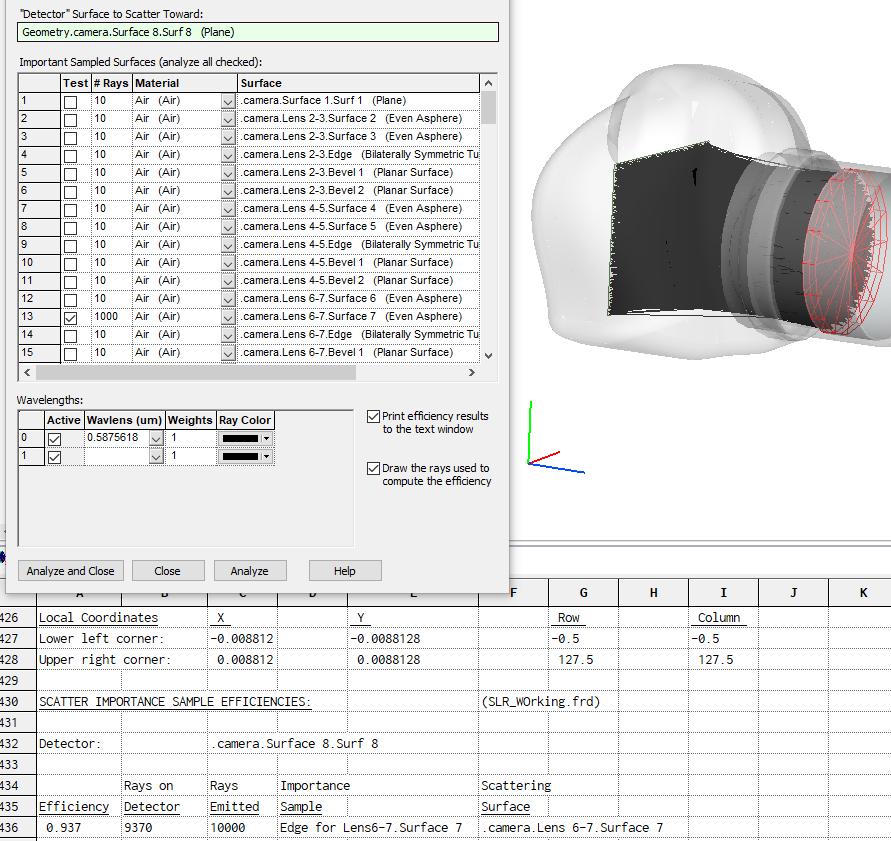Screen dimensions: 891x841
Task: Toggle 'Draw the rays used to compute' checkbox
Action: [374, 468]
